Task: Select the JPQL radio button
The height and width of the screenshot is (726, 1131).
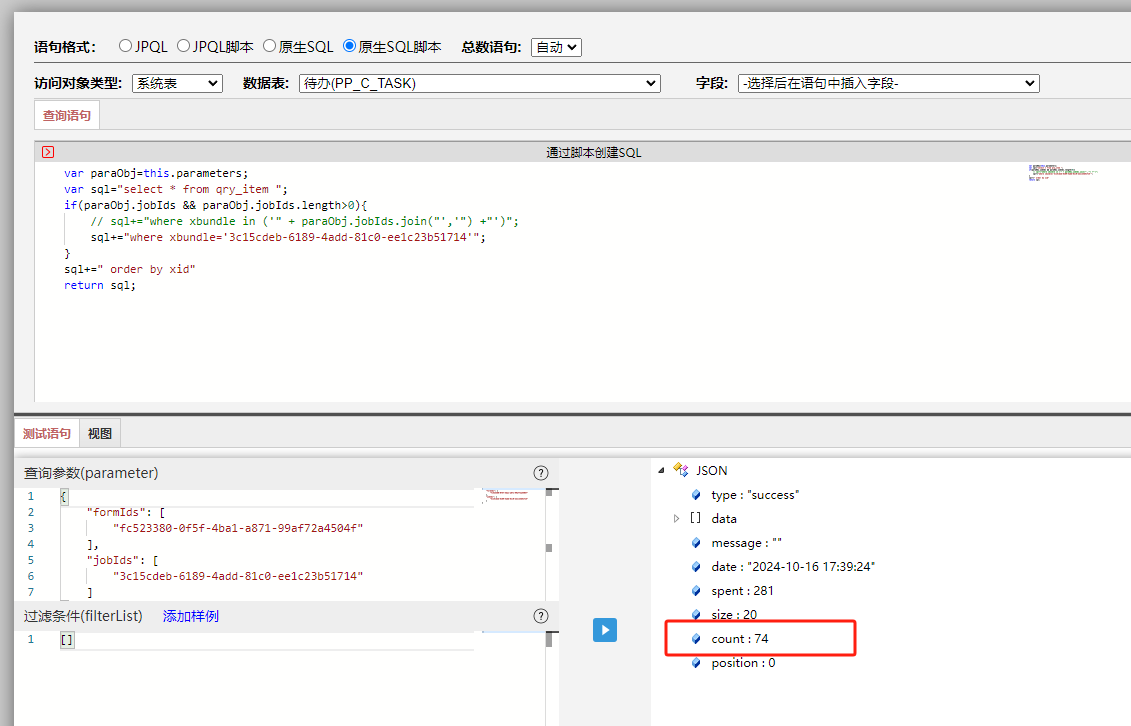Action: (x=126, y=46)
